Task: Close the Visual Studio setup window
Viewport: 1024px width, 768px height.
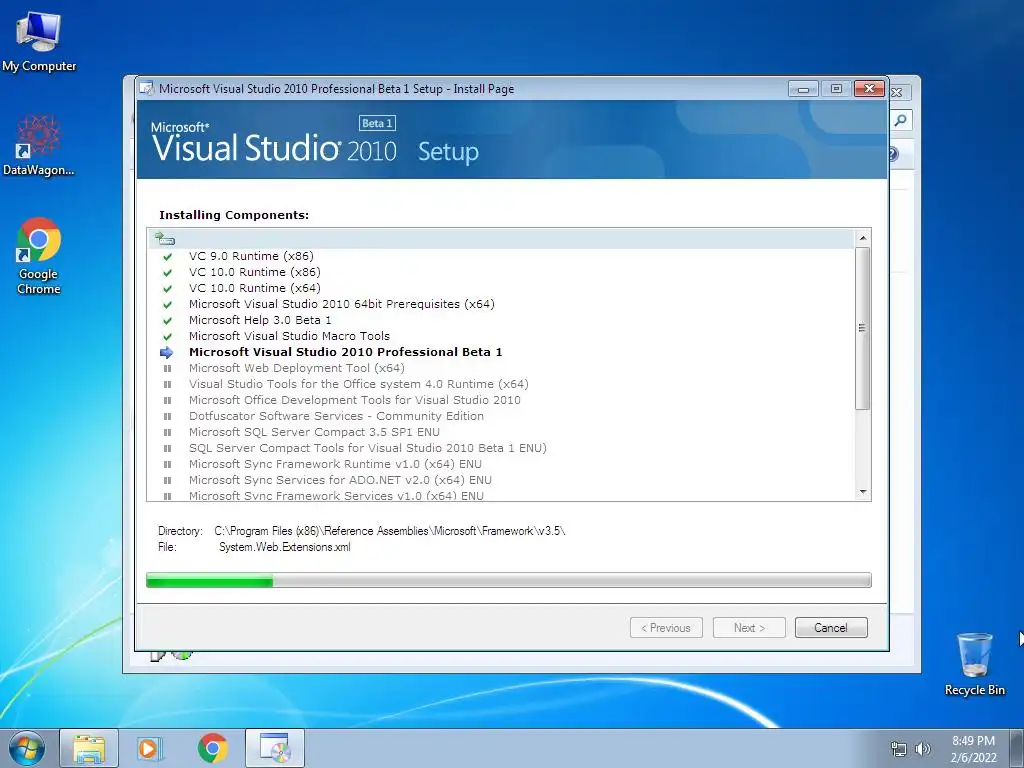Action: pyautogui.click(x=869, y=89)
